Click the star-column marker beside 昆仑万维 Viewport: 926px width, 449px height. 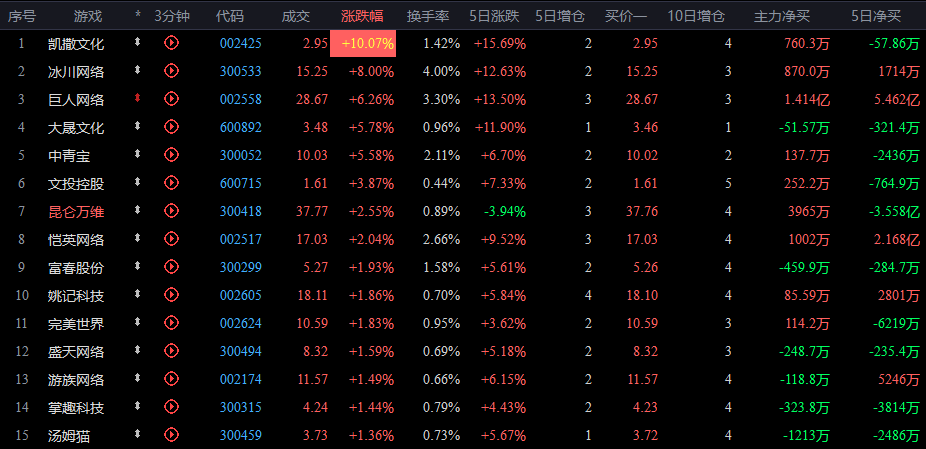(138, 210)
